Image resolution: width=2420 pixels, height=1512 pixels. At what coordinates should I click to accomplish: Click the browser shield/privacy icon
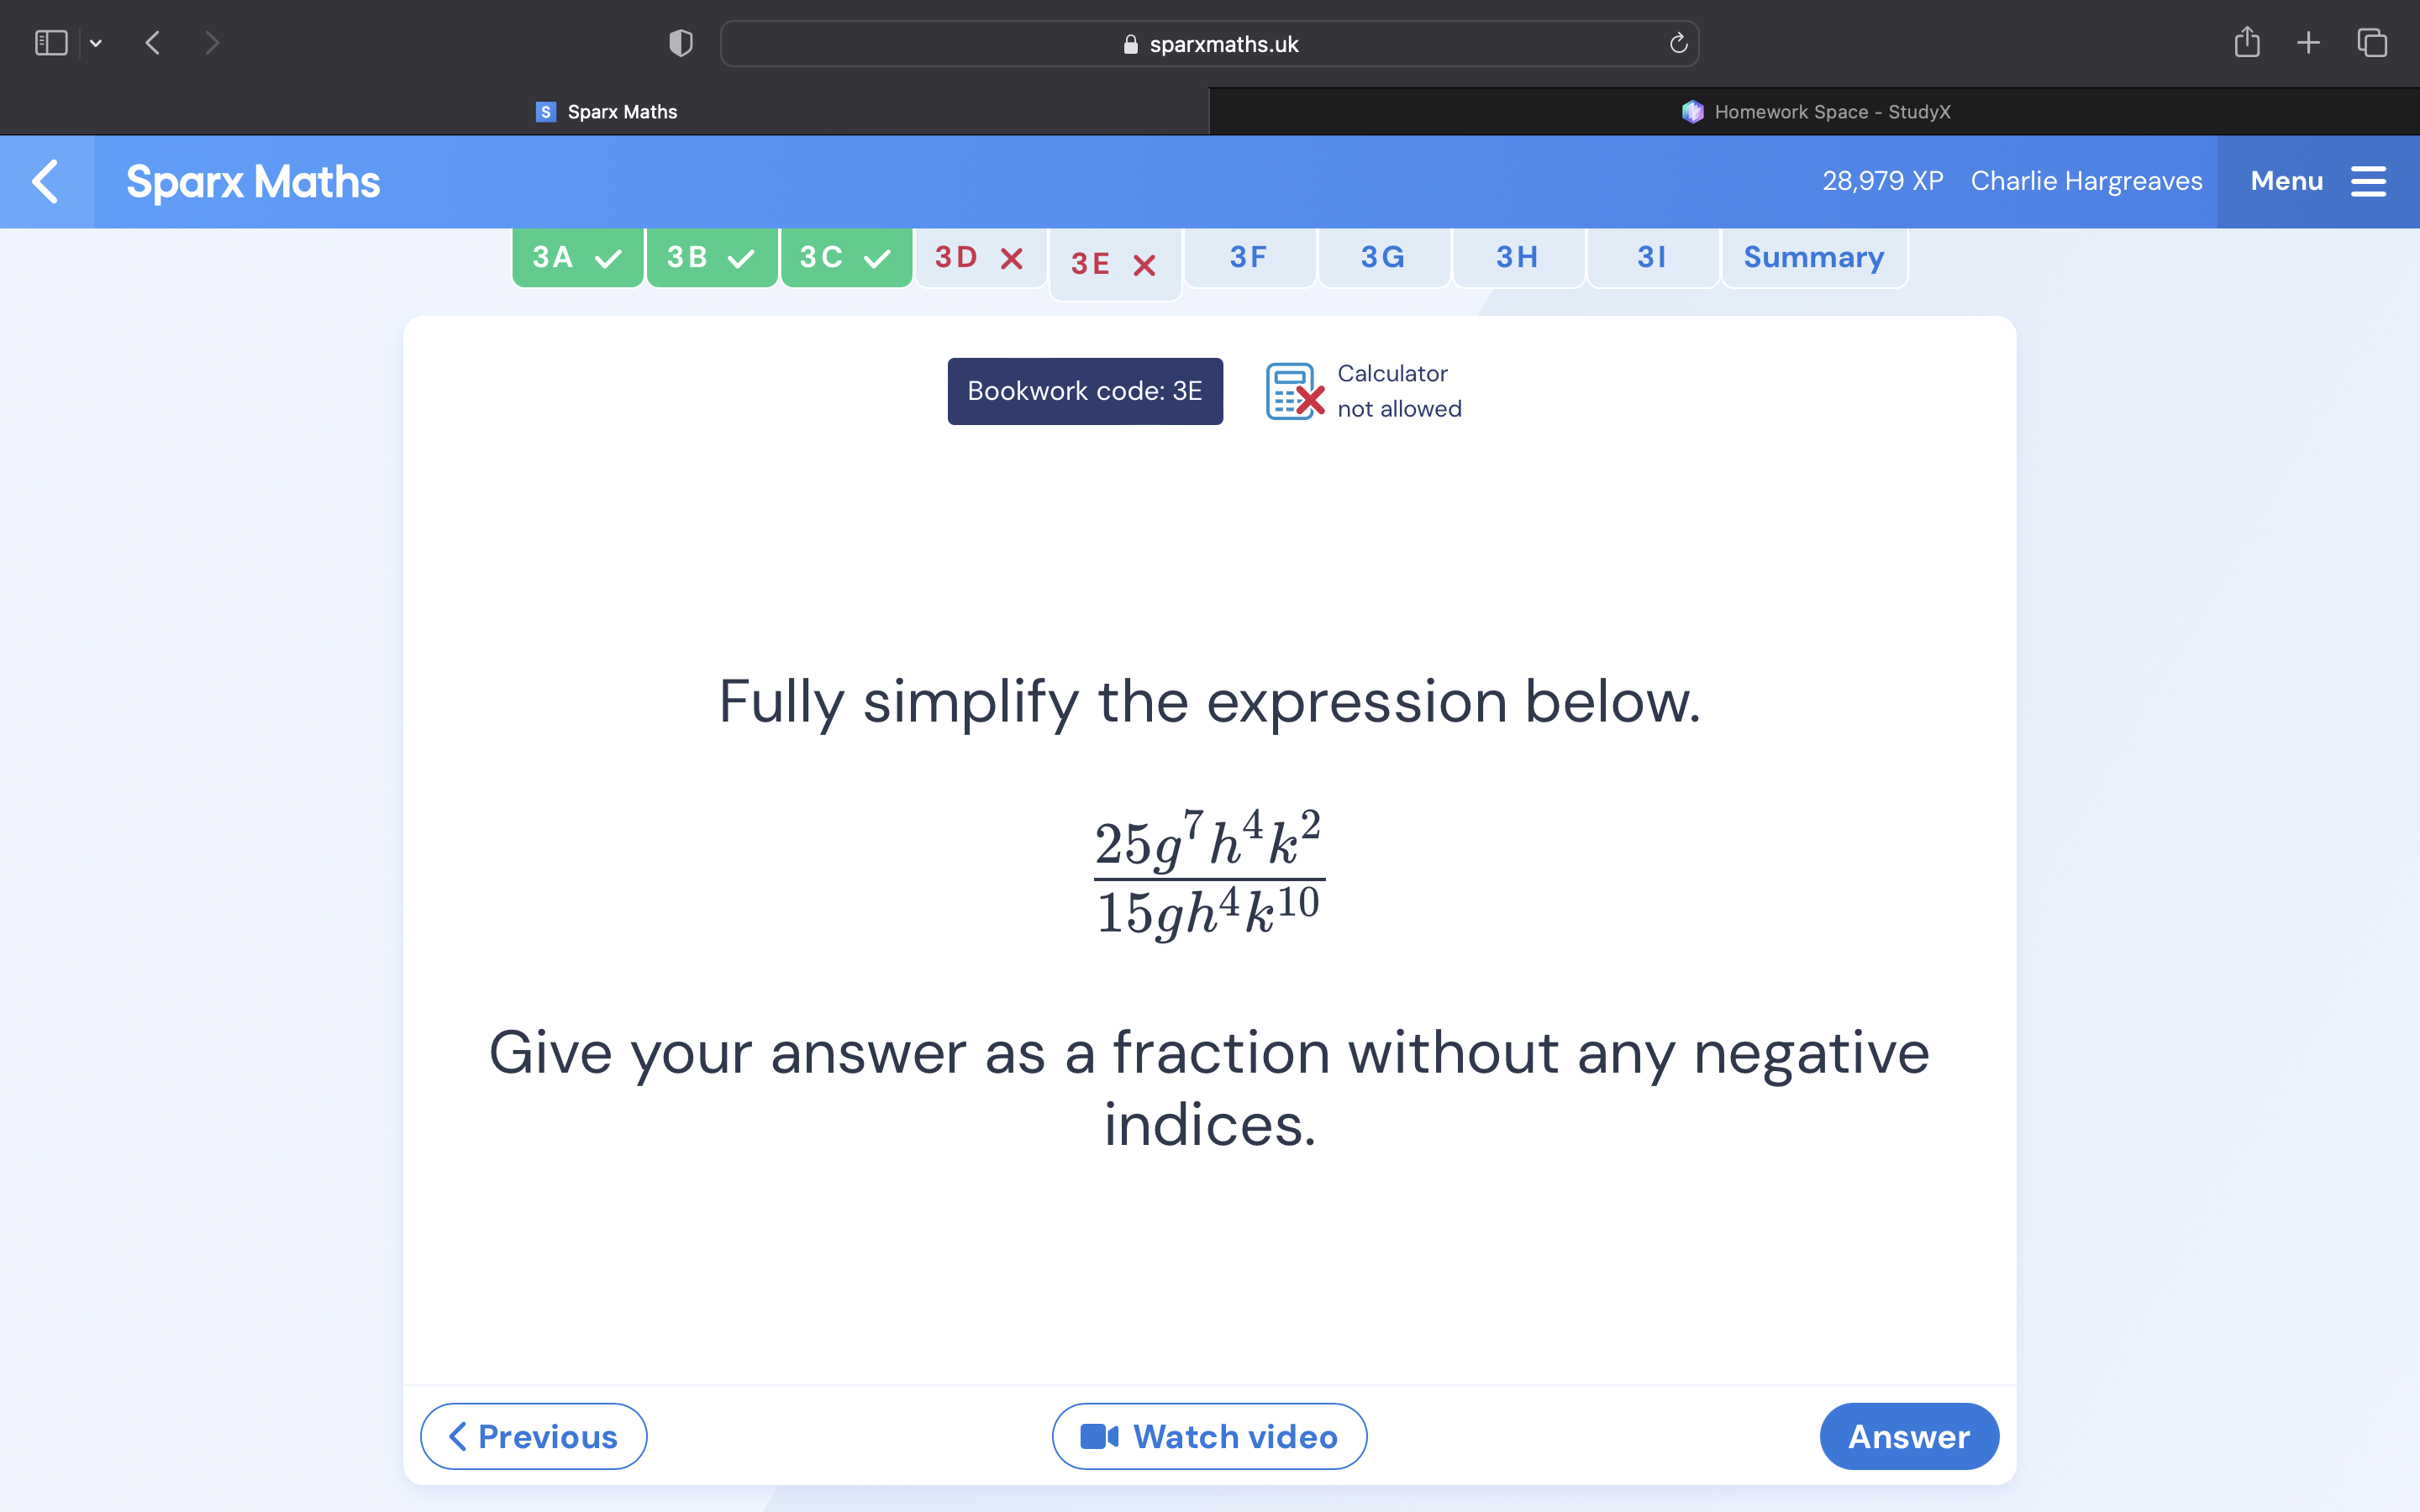click(680, 44)
